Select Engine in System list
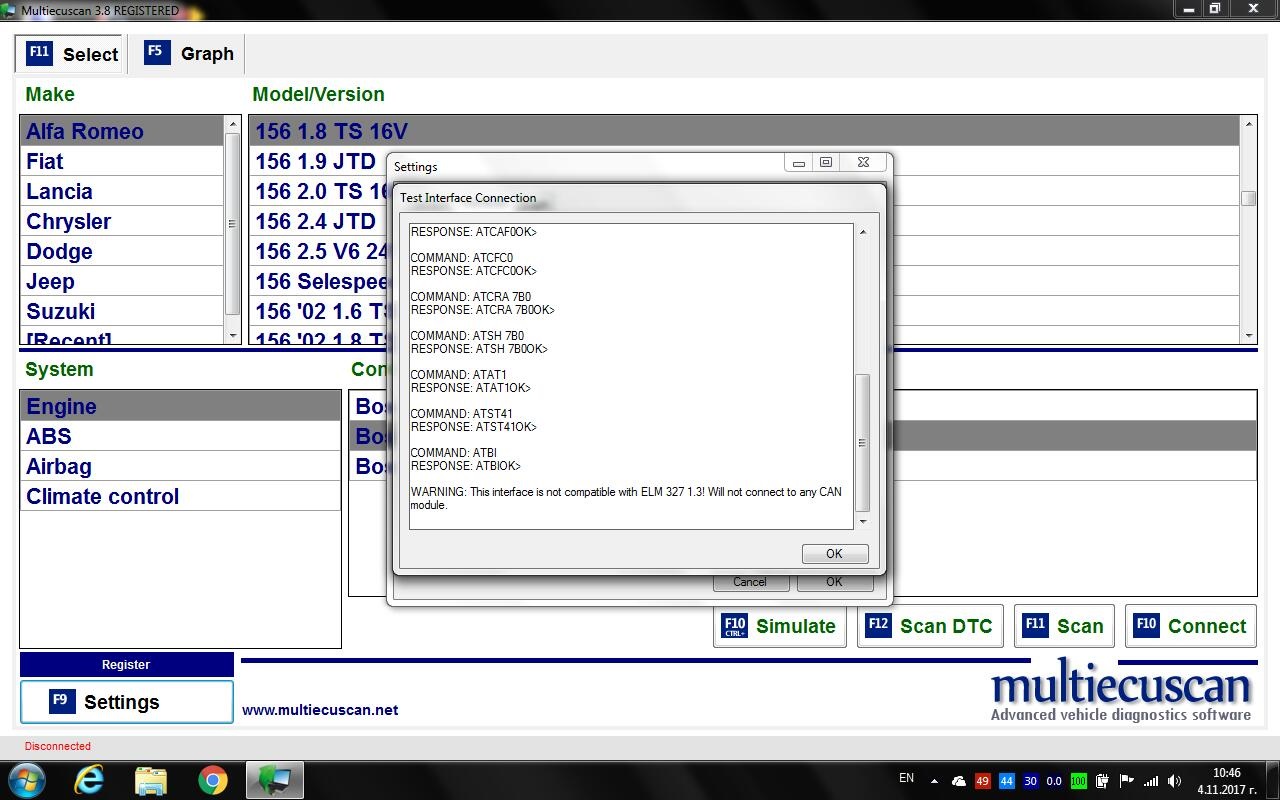This screenshot has height=800, width=1280. (x=181, y=406)
